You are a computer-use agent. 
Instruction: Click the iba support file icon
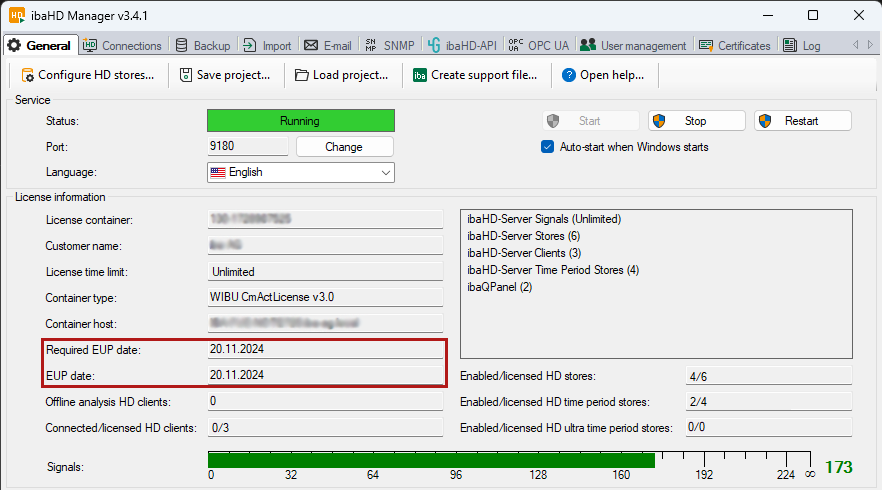(x=420, y=75)
